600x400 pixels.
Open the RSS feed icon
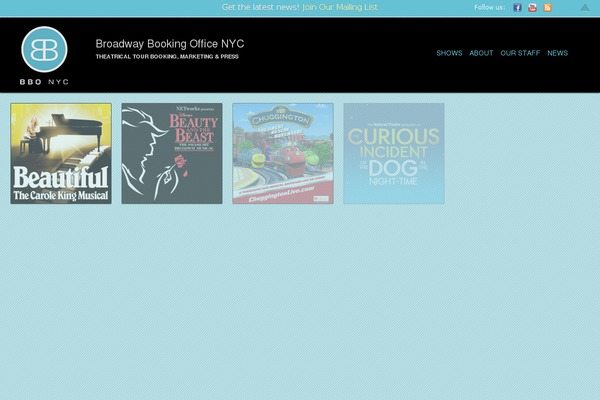(548, 8)
